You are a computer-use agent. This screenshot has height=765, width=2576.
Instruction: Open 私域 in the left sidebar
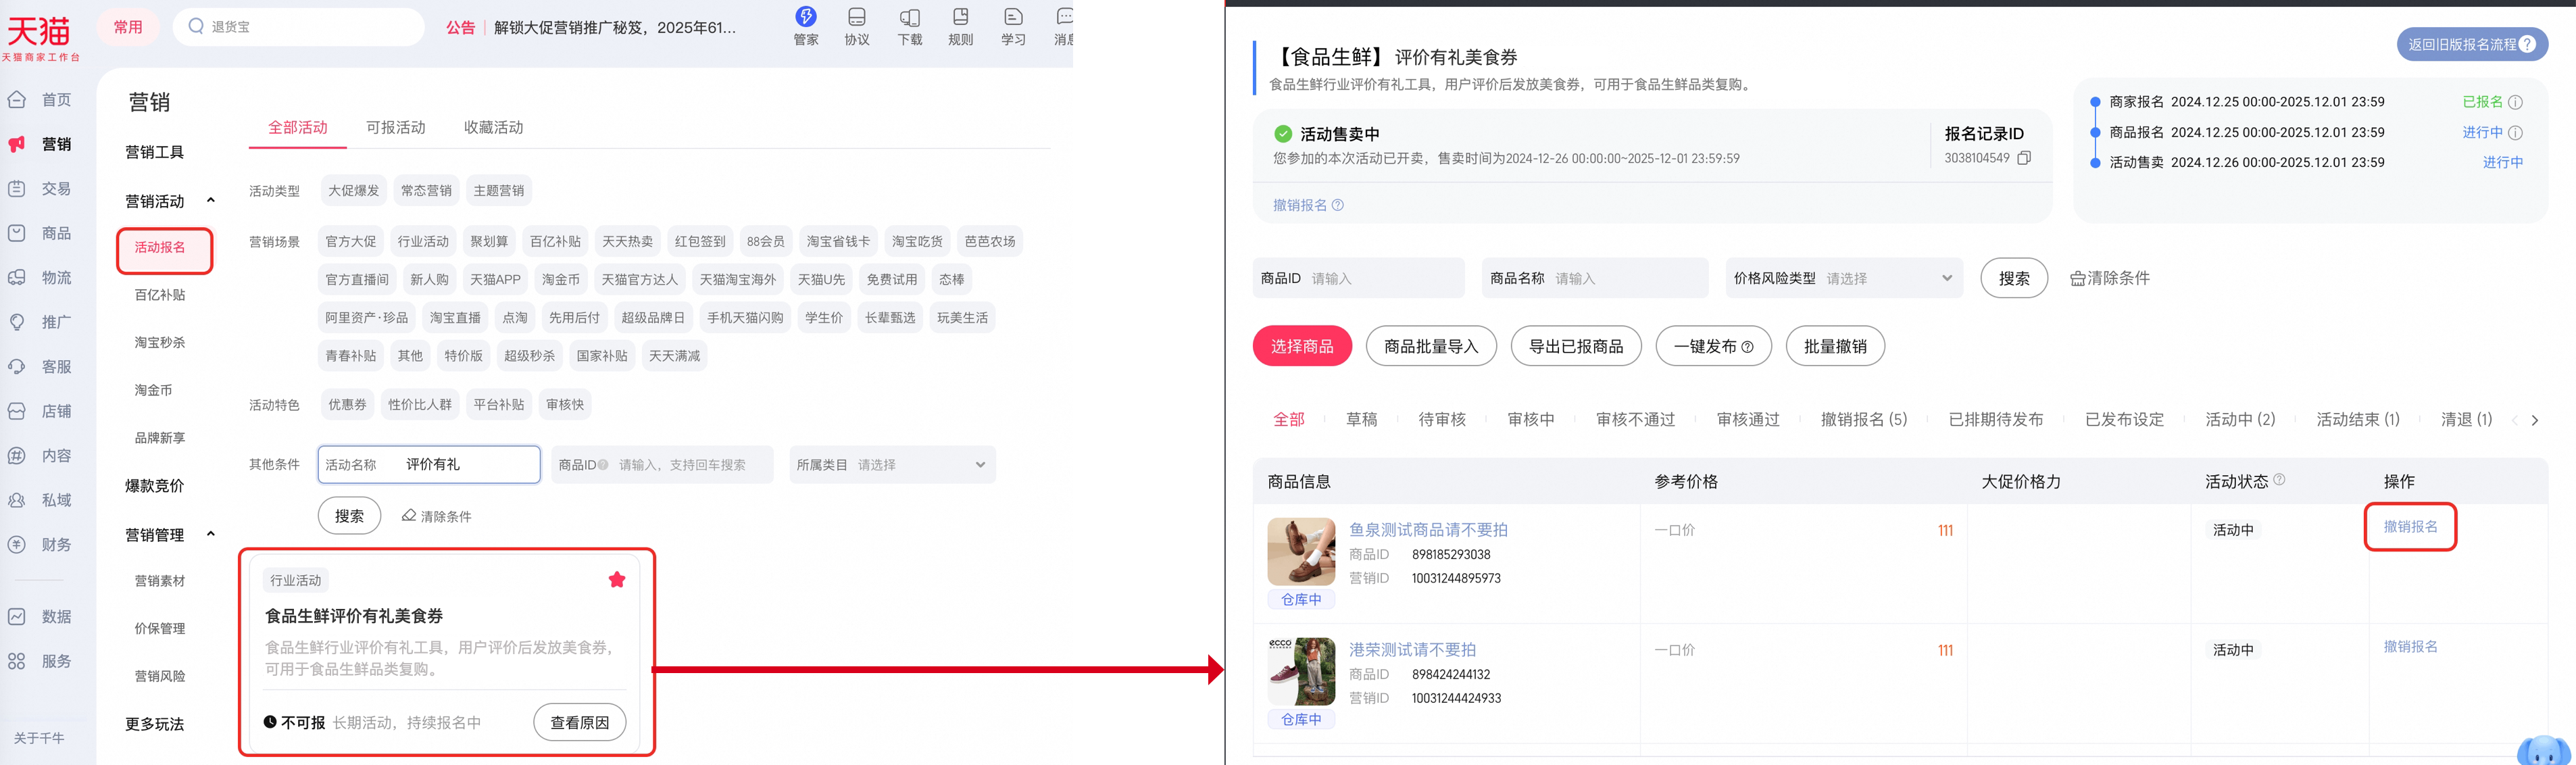point(40,500)
